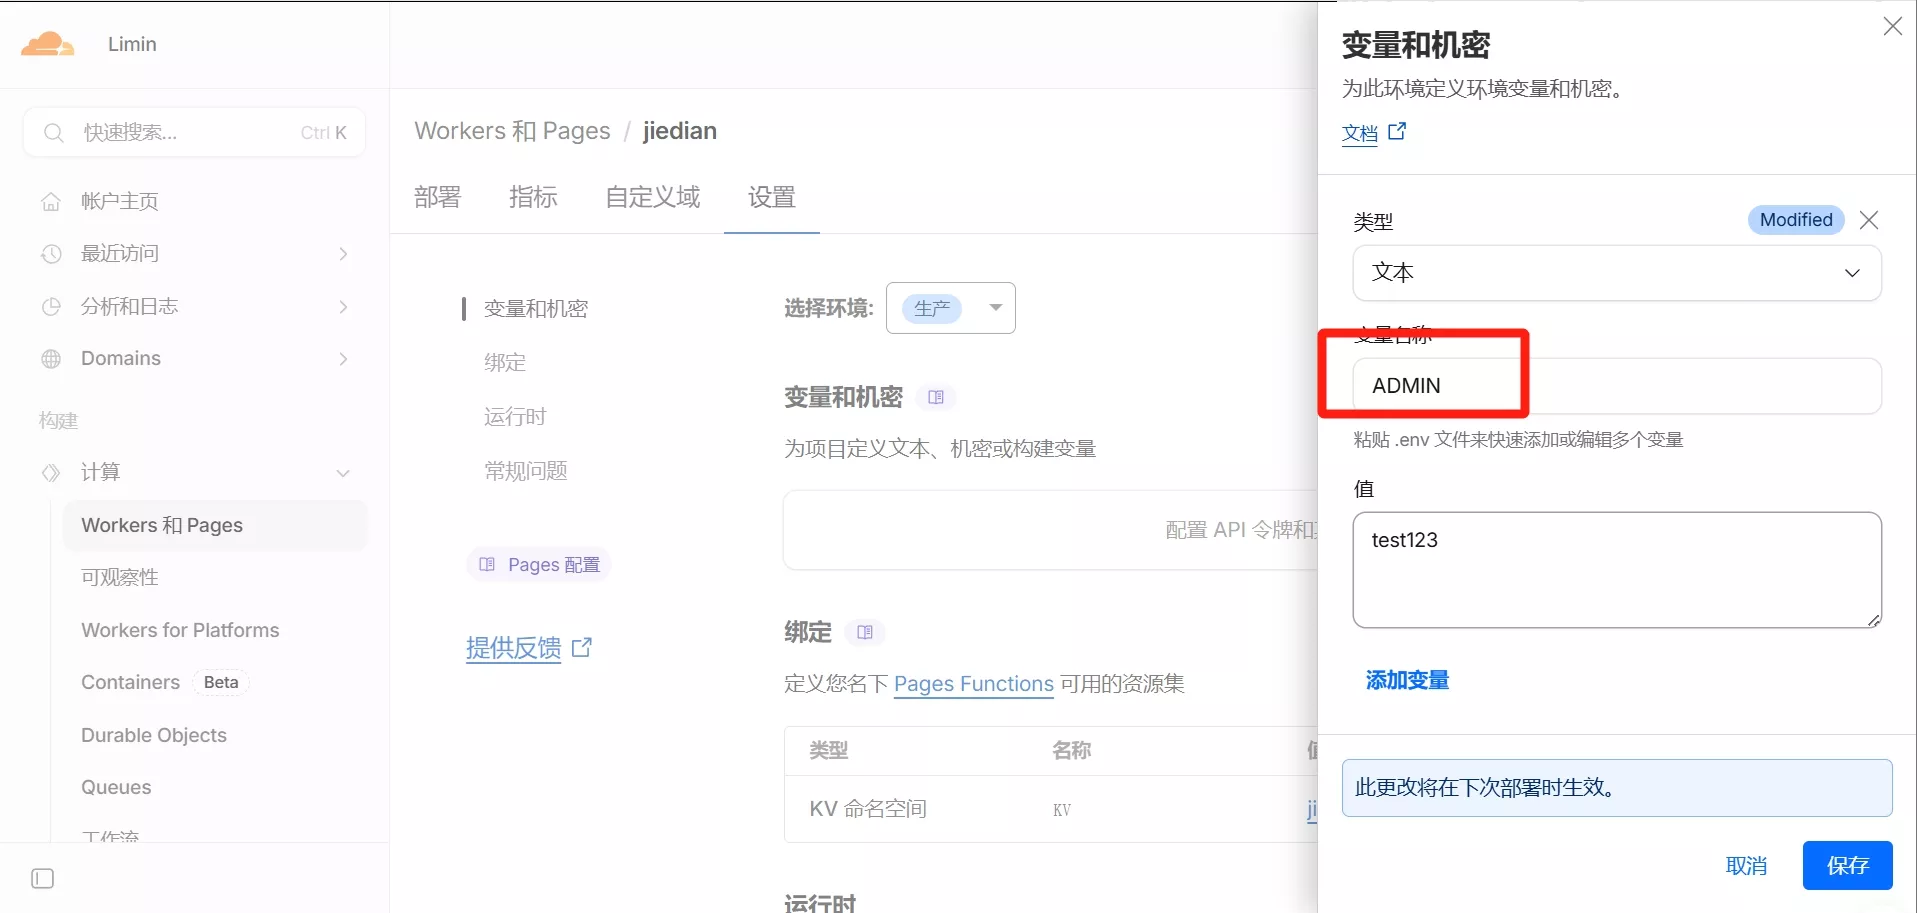Go to 常规问题 settings section
The height and width of the screenshot is (913, 1917).
tap(526, 471)
